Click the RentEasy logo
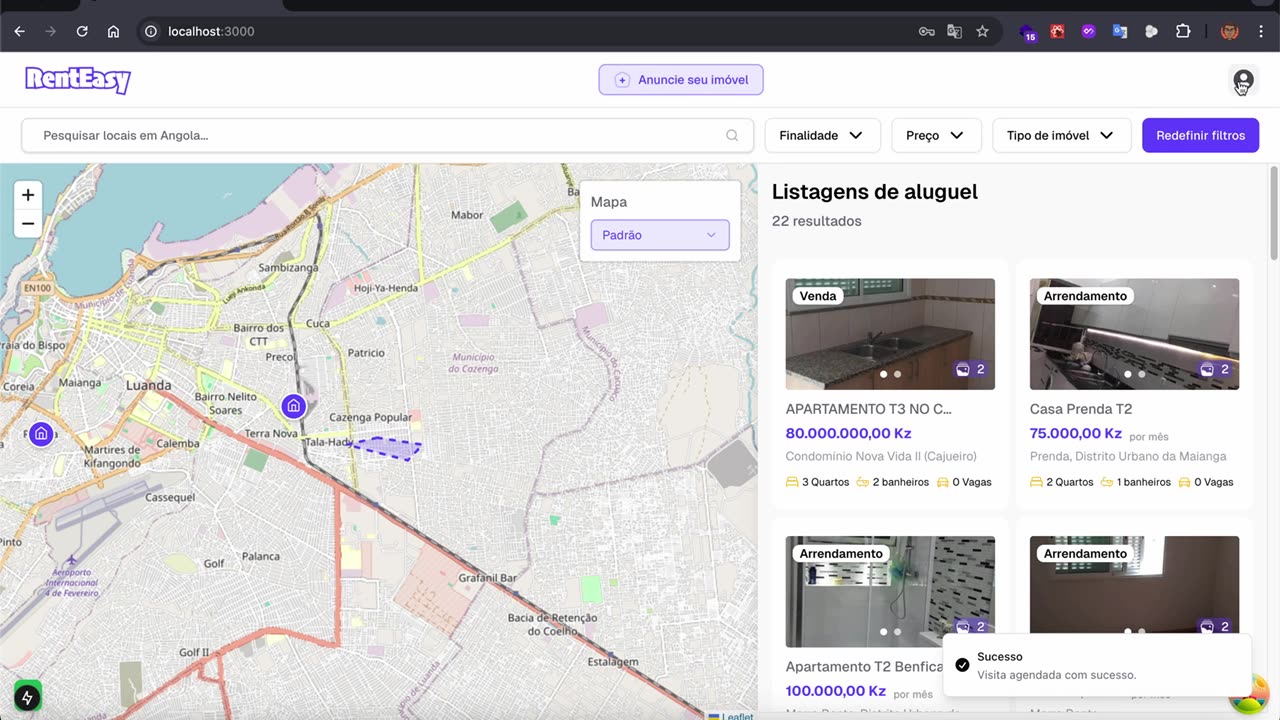Screen dimensions: 1280x720 (x=78, y=79)
